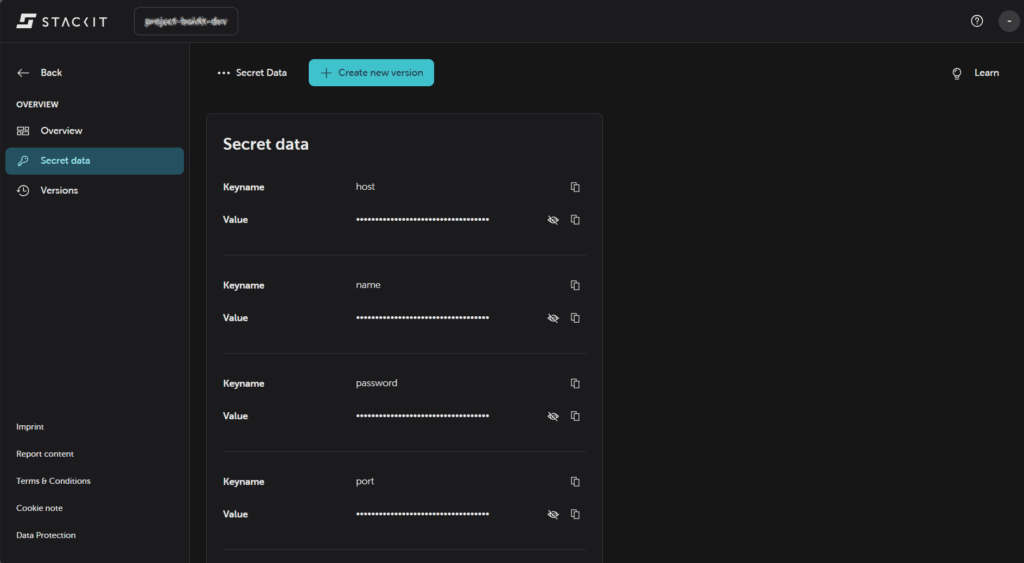This screenshot has height=563, width=1024.
Task: Open Versions in the sidebar
Action: (x=59, y=190)
